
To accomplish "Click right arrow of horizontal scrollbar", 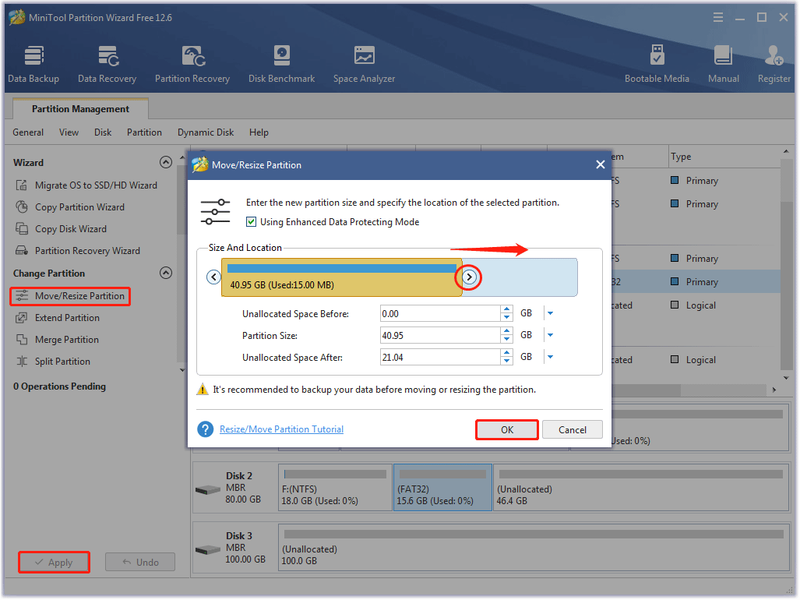I will point(774,390).
